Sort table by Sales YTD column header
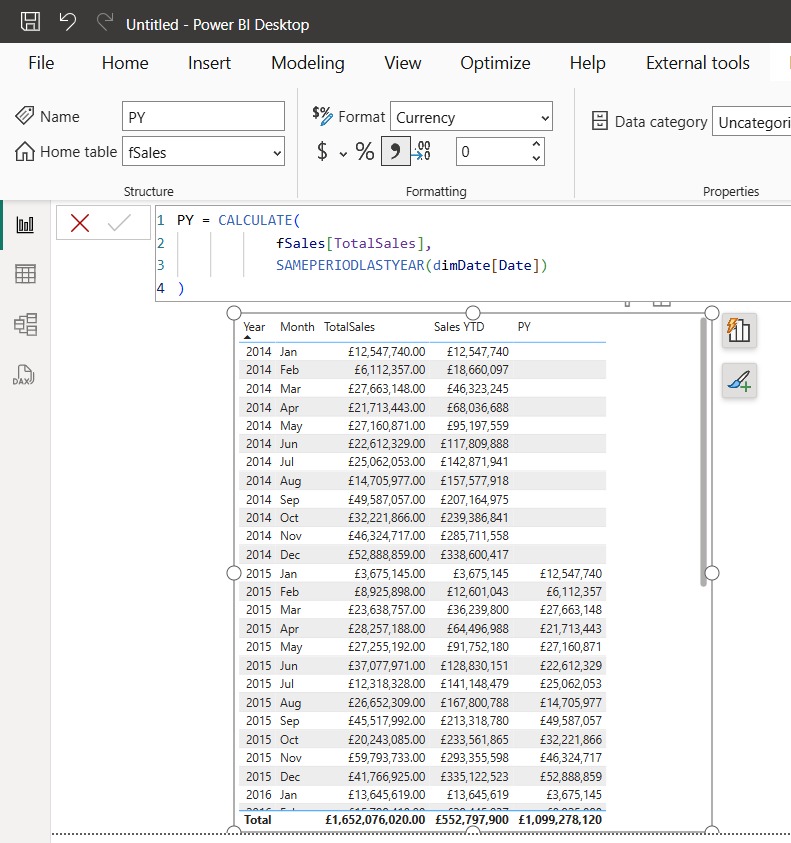 pyautogui.click(x=460, y=327)
